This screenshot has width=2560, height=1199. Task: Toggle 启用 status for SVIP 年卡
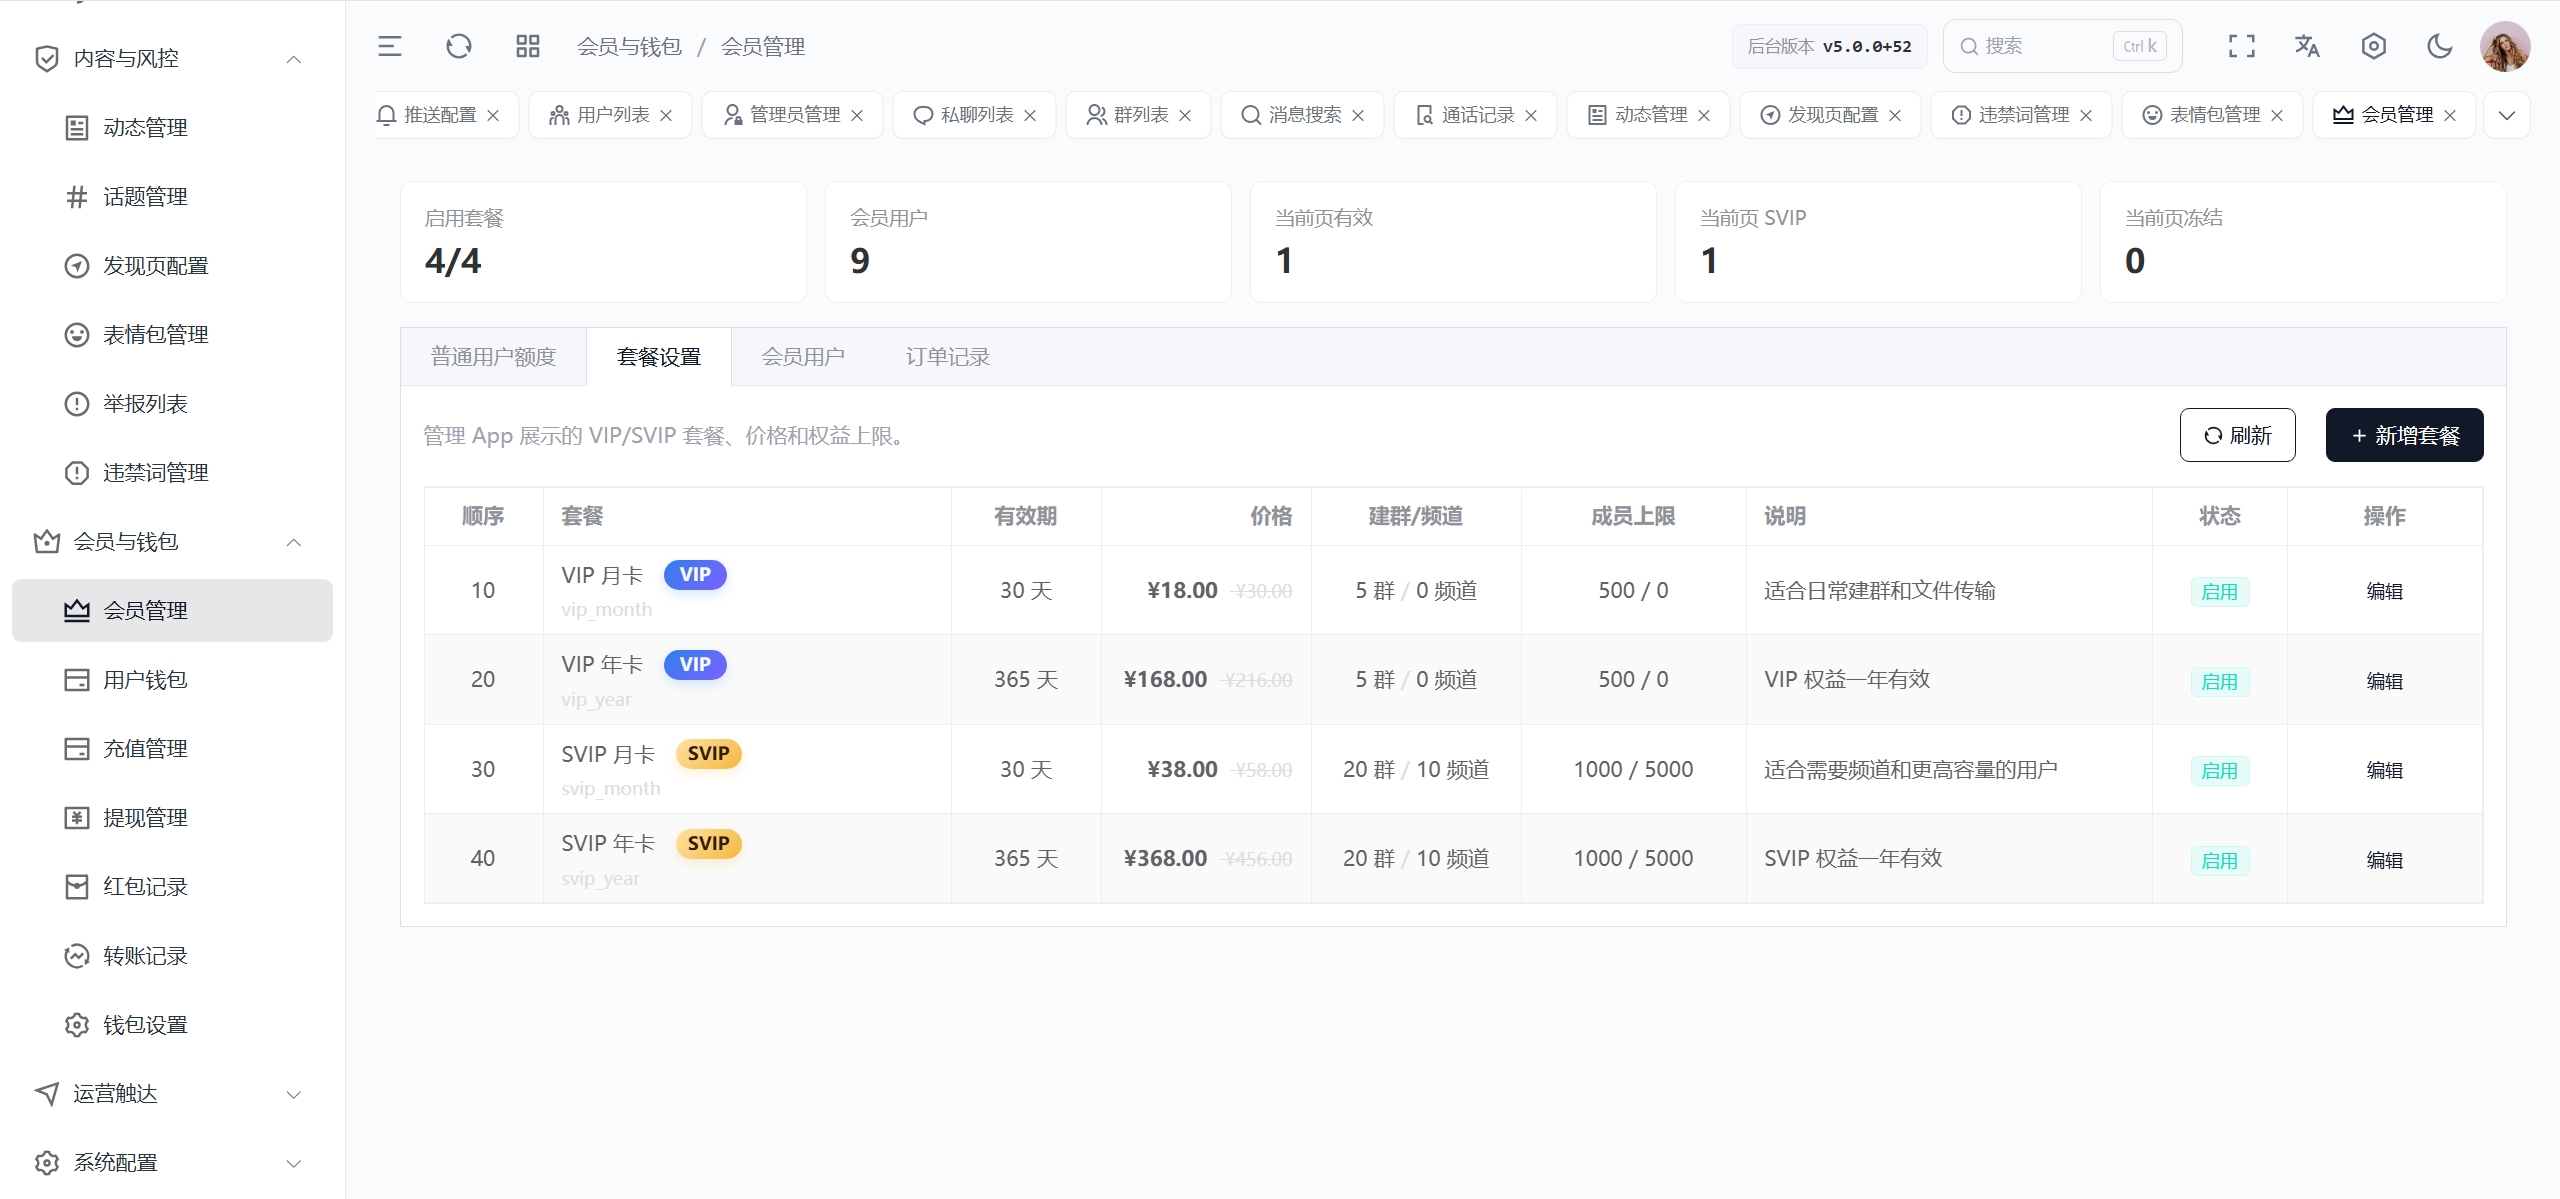click(x=2220, y=860)
